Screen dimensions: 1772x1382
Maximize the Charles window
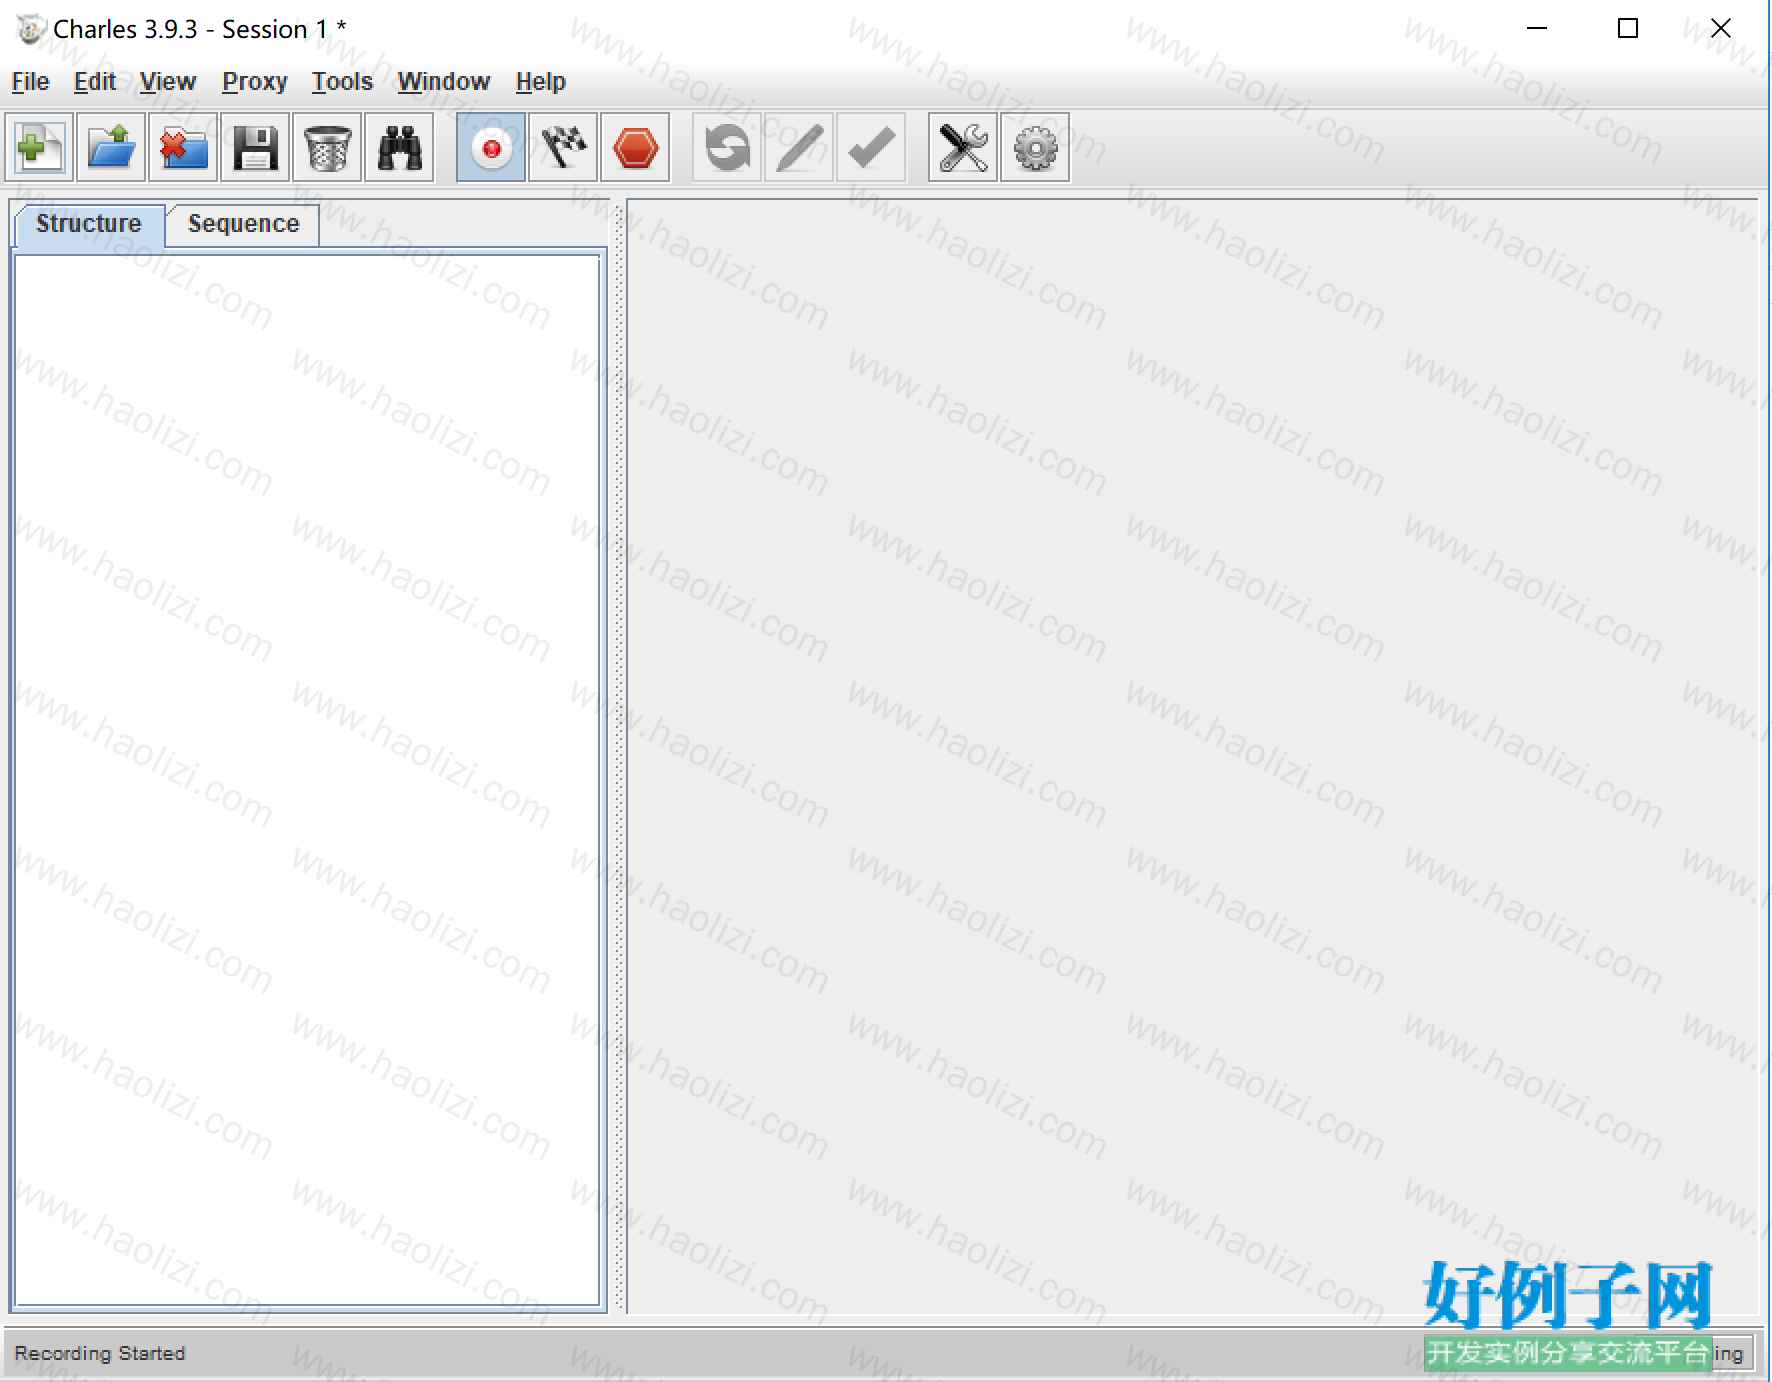[x=1628, y=28]
